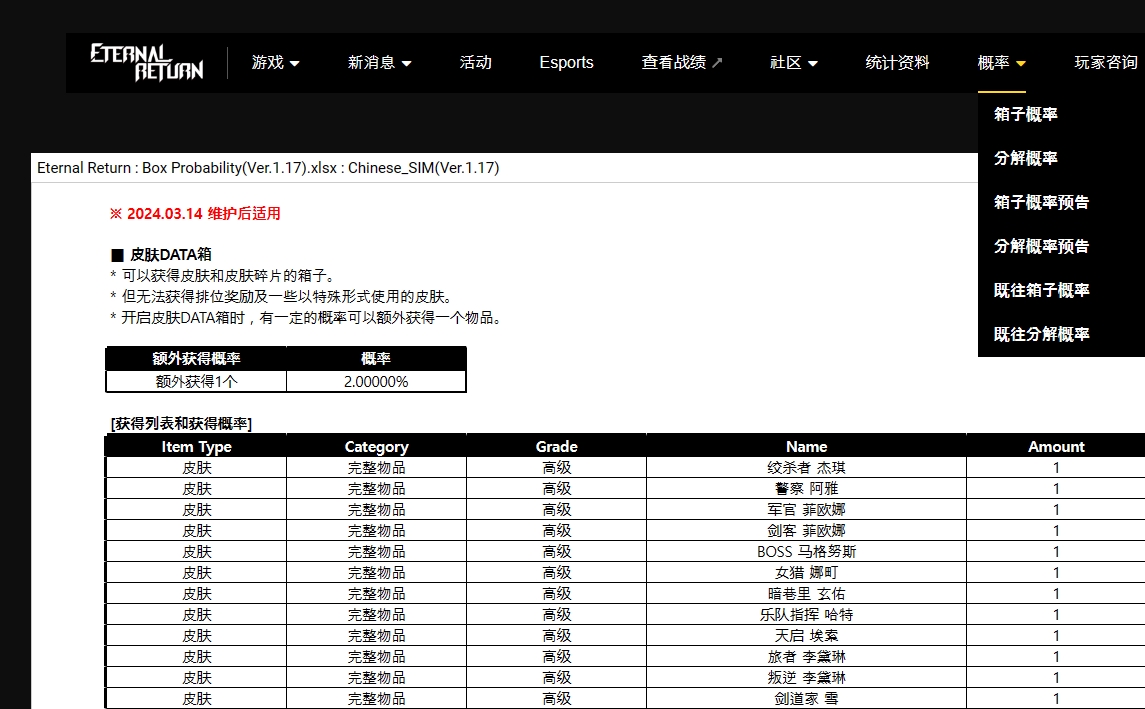Click the red 2024.03.14 维护后适用 notice
This screenshot has height=709, width=1145.
195,214
